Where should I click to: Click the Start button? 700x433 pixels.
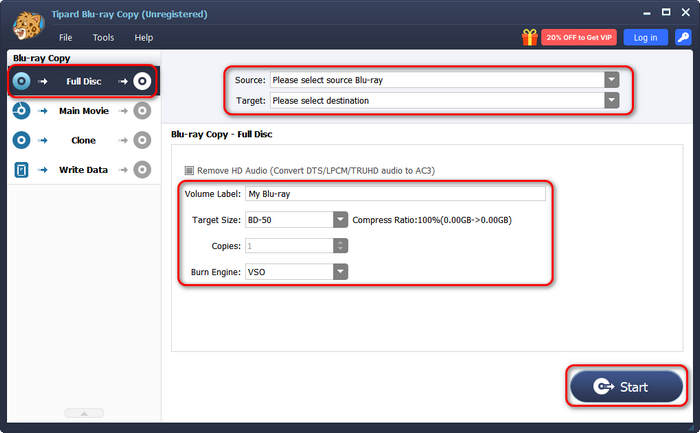pyautogui.click(x=626, y=387)
